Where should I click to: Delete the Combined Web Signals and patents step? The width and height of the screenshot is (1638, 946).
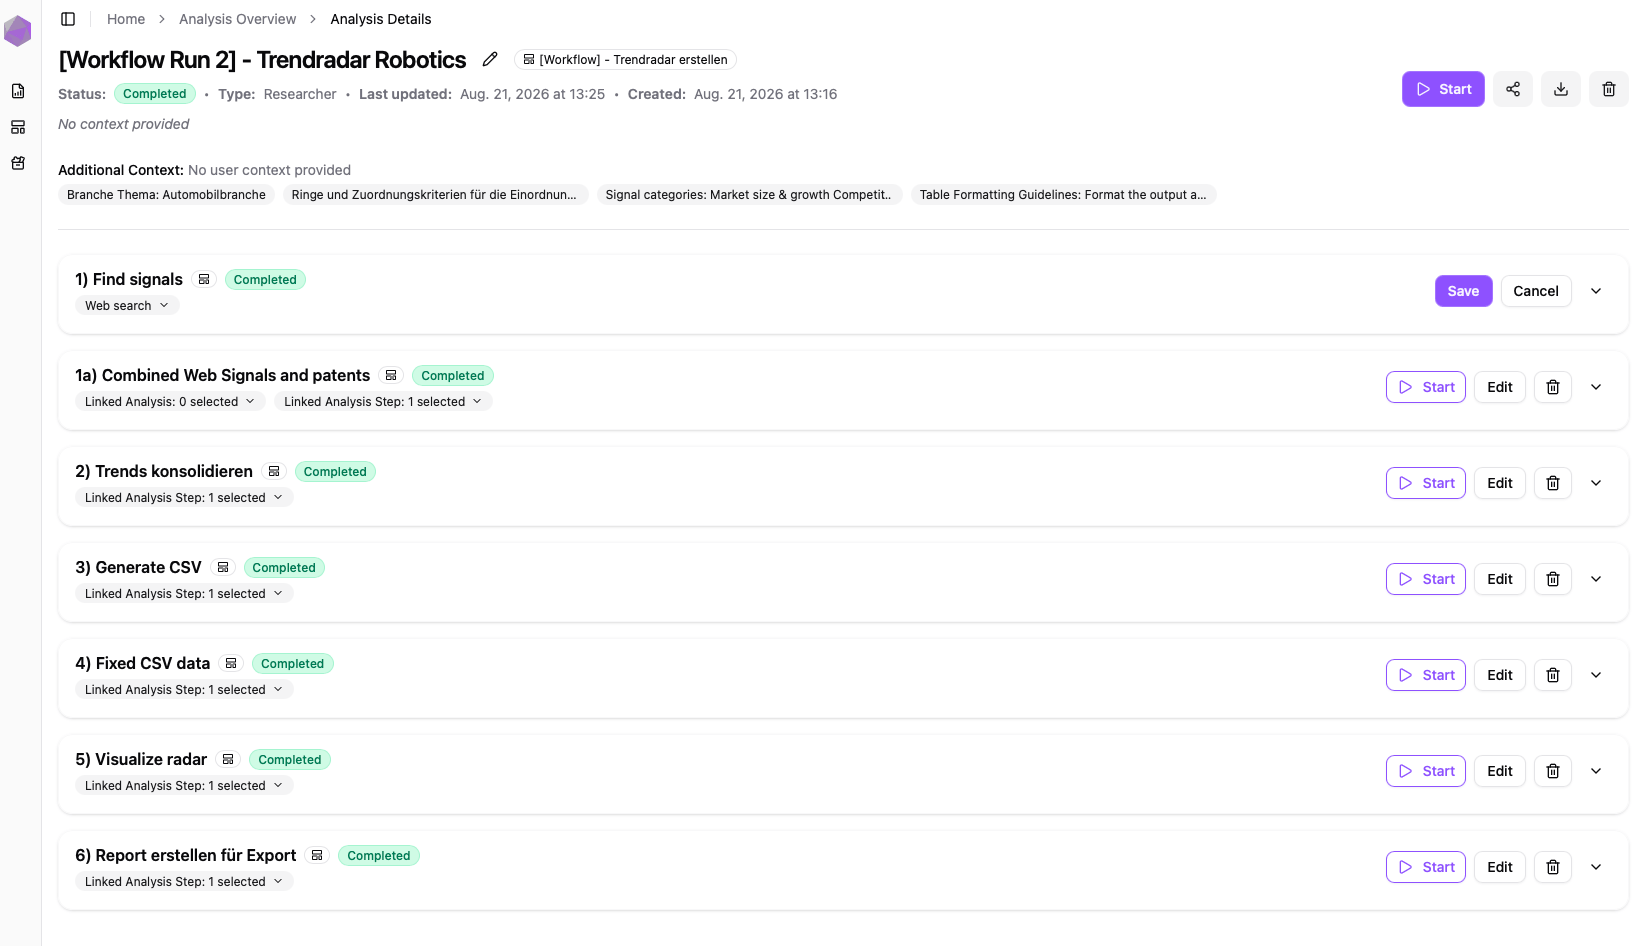coord(1553,387)
